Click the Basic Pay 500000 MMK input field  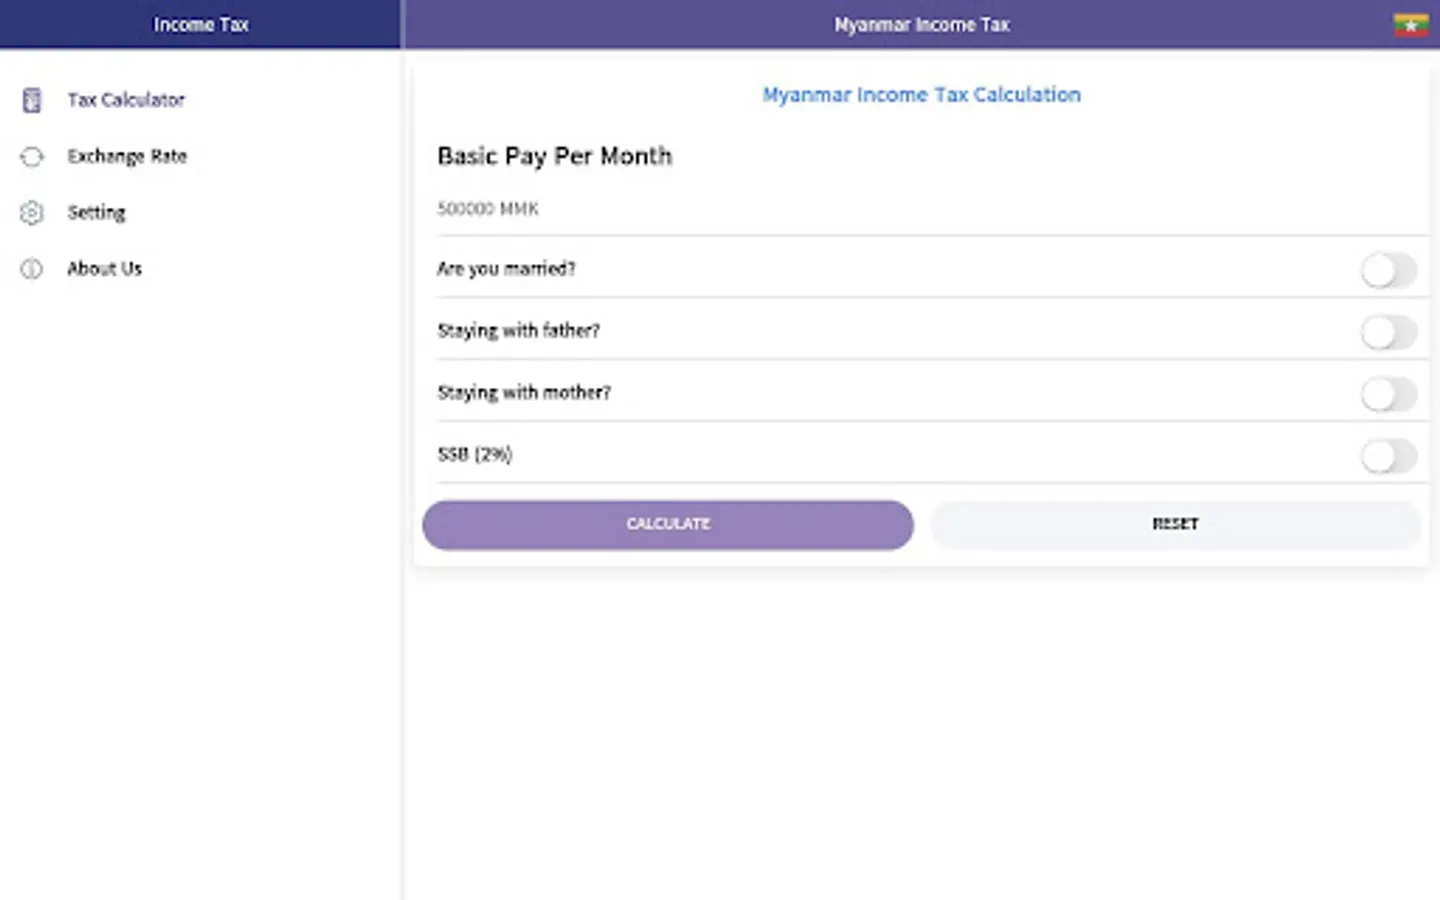pyautogui.click(x=900, y=209)
